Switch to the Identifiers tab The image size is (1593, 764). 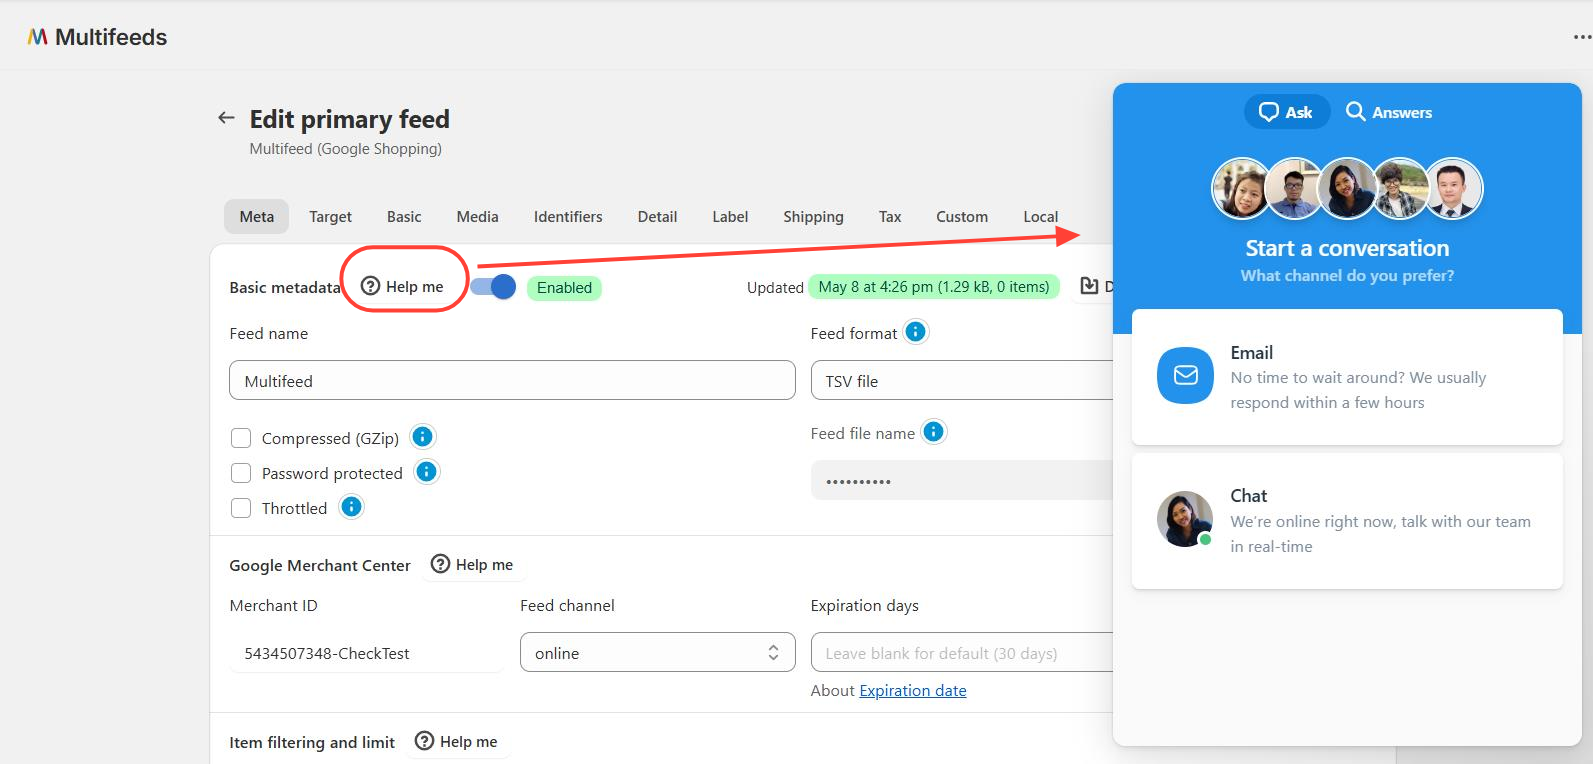point(568,216)
